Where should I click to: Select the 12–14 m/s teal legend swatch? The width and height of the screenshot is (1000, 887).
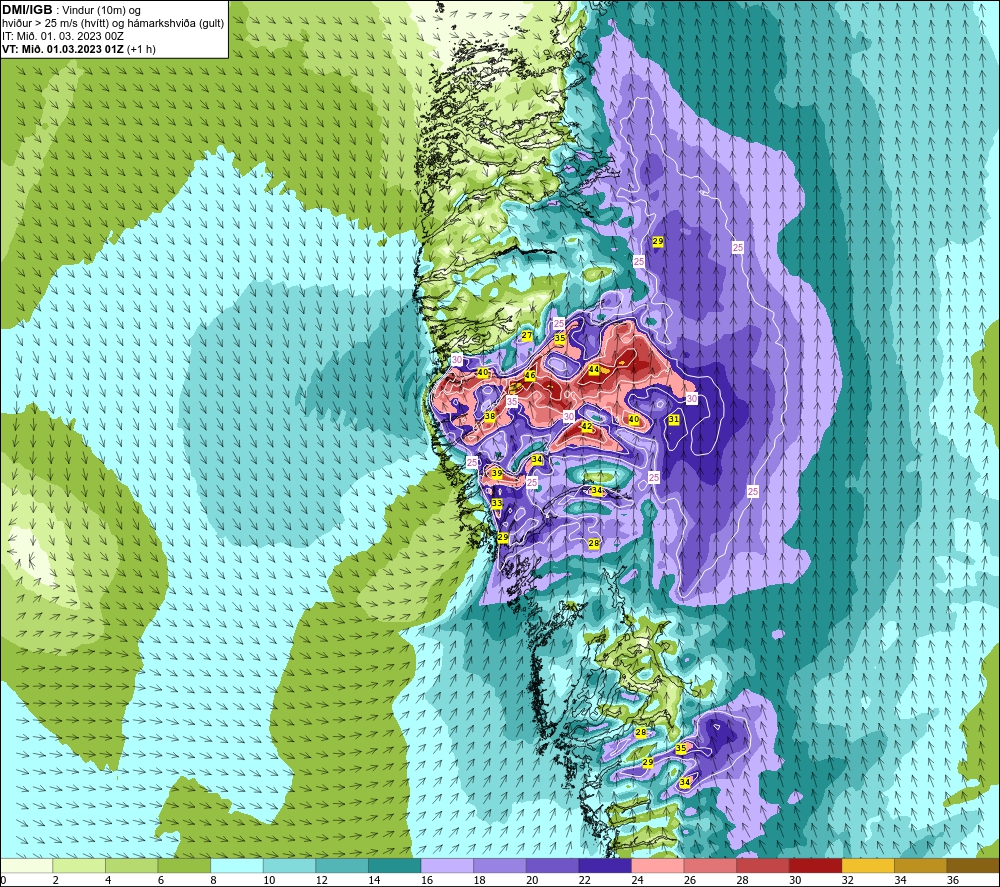[342, 865]
